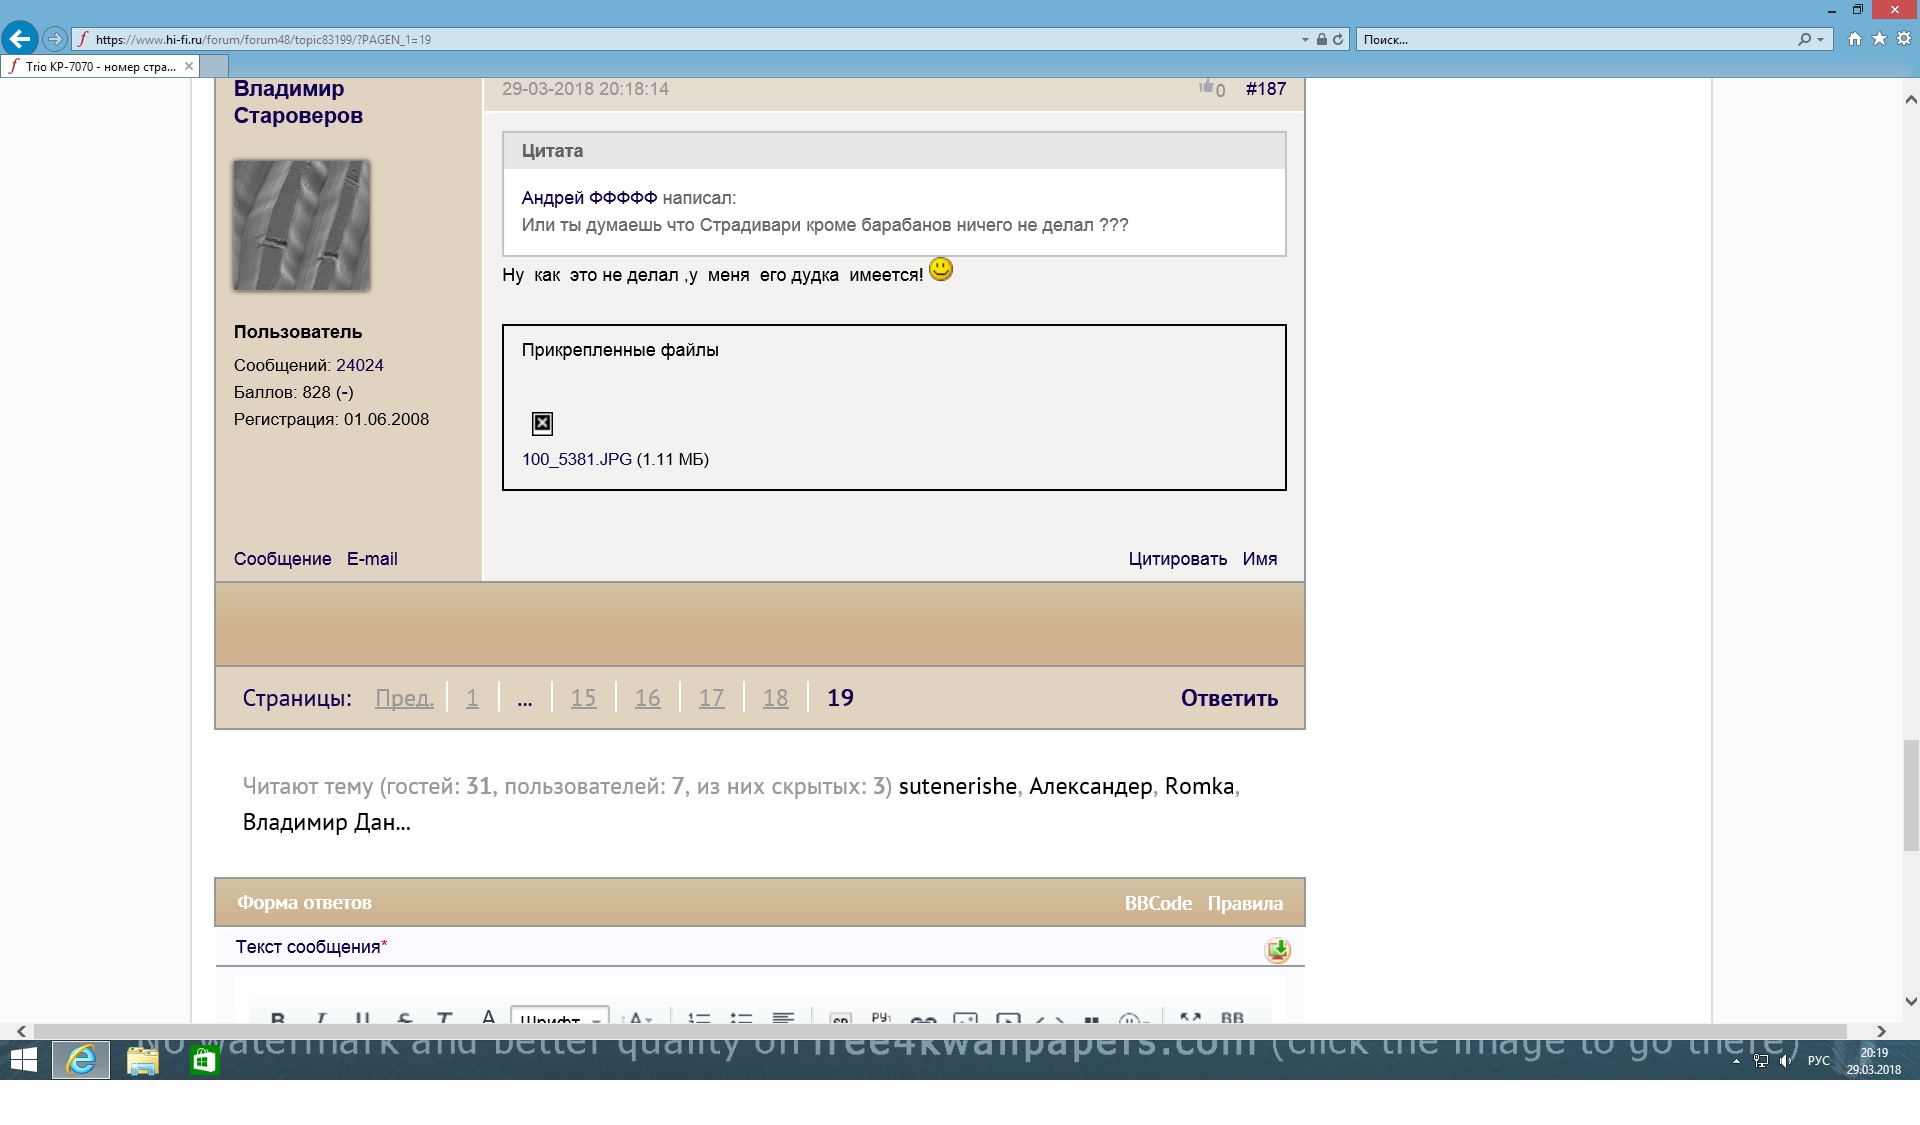Open a new blank browser tab
Viewport: 1920px width, 1125px height.
pos(215,66)
